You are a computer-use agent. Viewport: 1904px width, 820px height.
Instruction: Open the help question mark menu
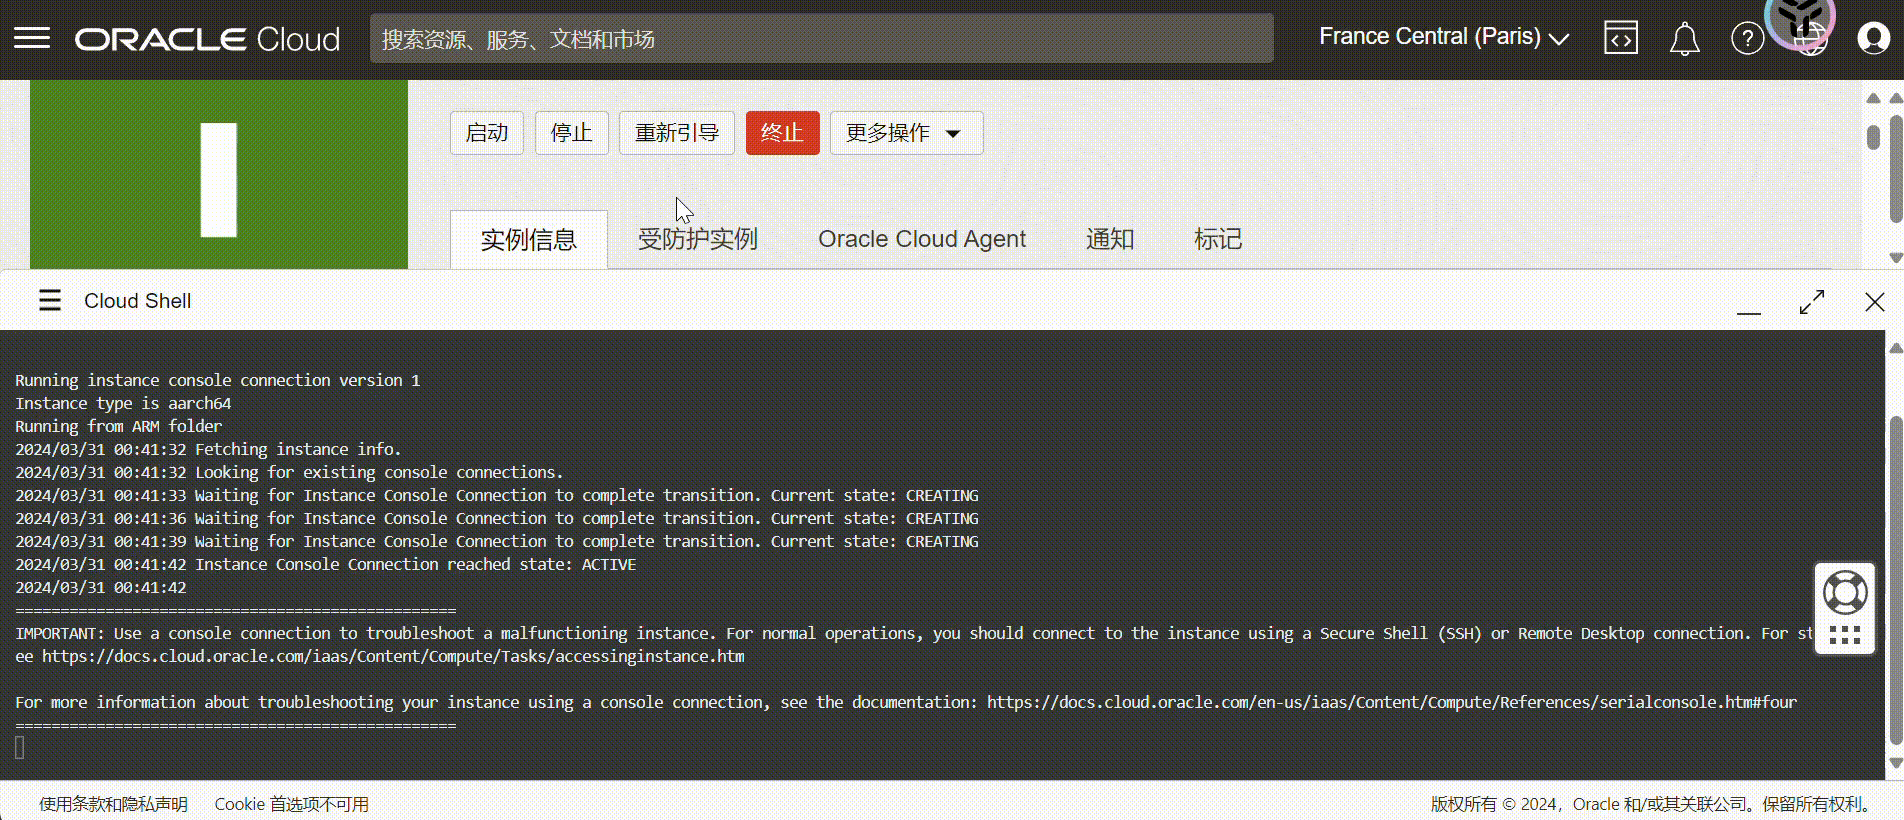[x=1746, y=39]
